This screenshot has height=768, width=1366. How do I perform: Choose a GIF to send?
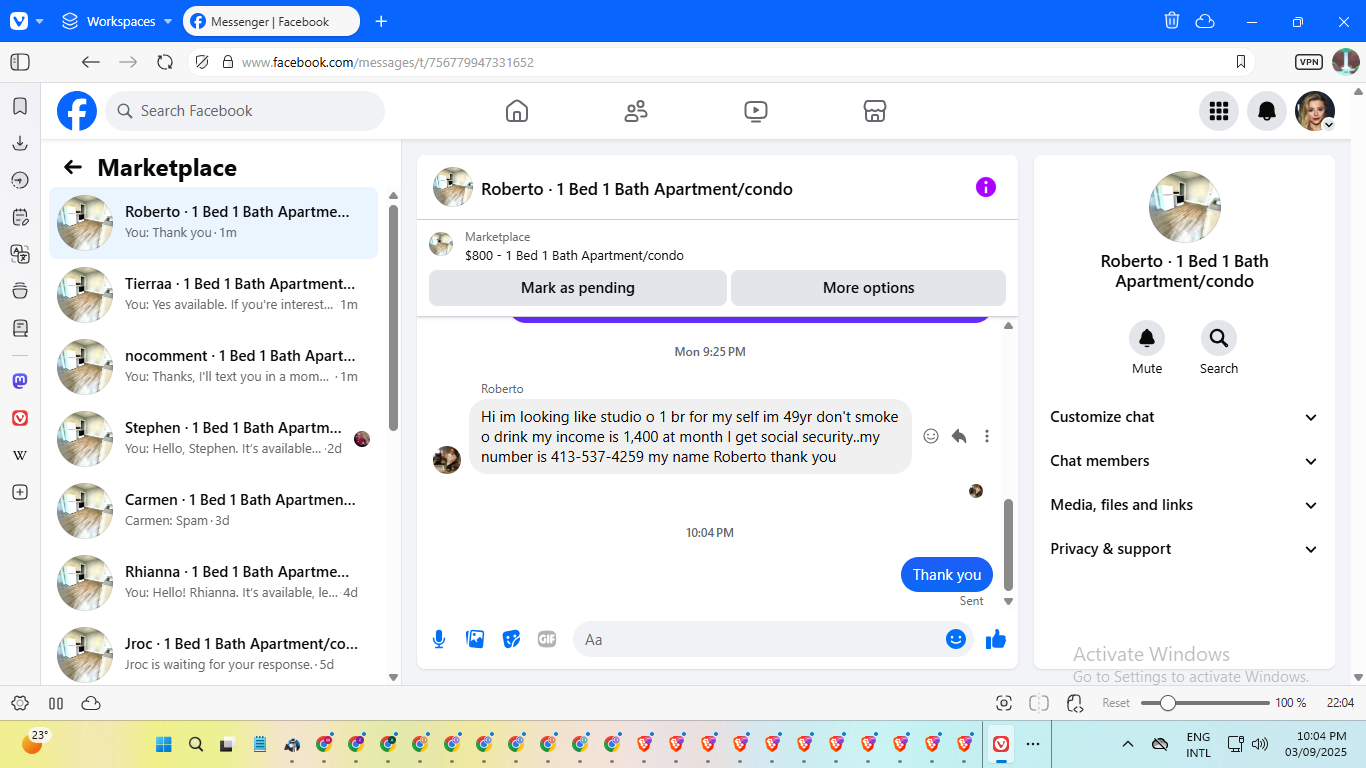pyautogui.click(x=547, y=639)
